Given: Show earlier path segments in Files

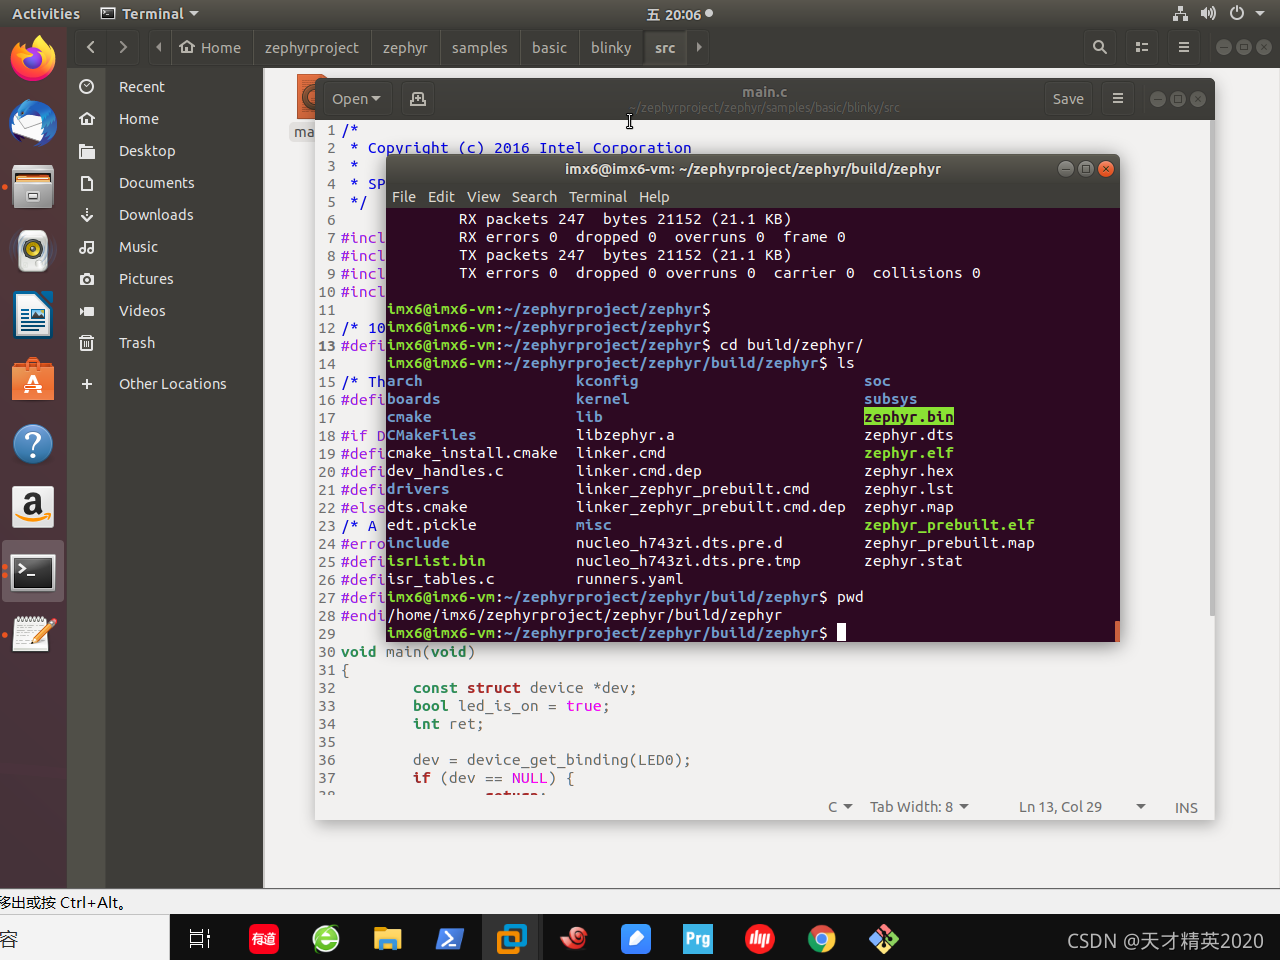Looking at the screenshot, I should tap(159, 47).
